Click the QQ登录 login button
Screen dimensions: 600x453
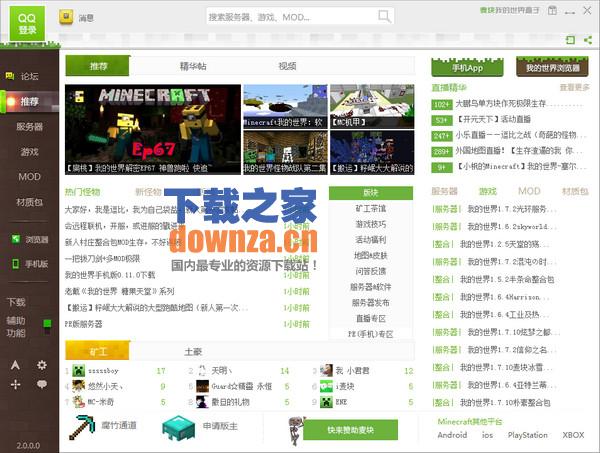click(x=28, y=24)
